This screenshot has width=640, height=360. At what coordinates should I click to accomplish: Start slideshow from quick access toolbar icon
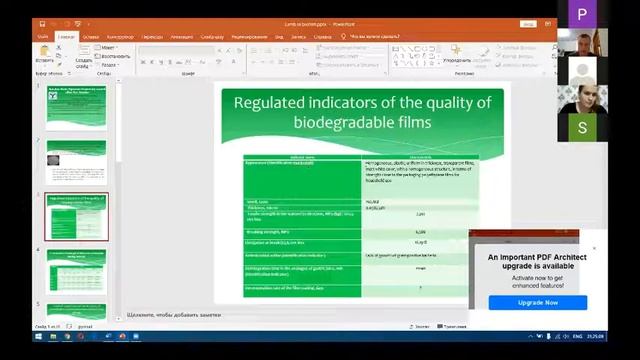tap(78, 24)
